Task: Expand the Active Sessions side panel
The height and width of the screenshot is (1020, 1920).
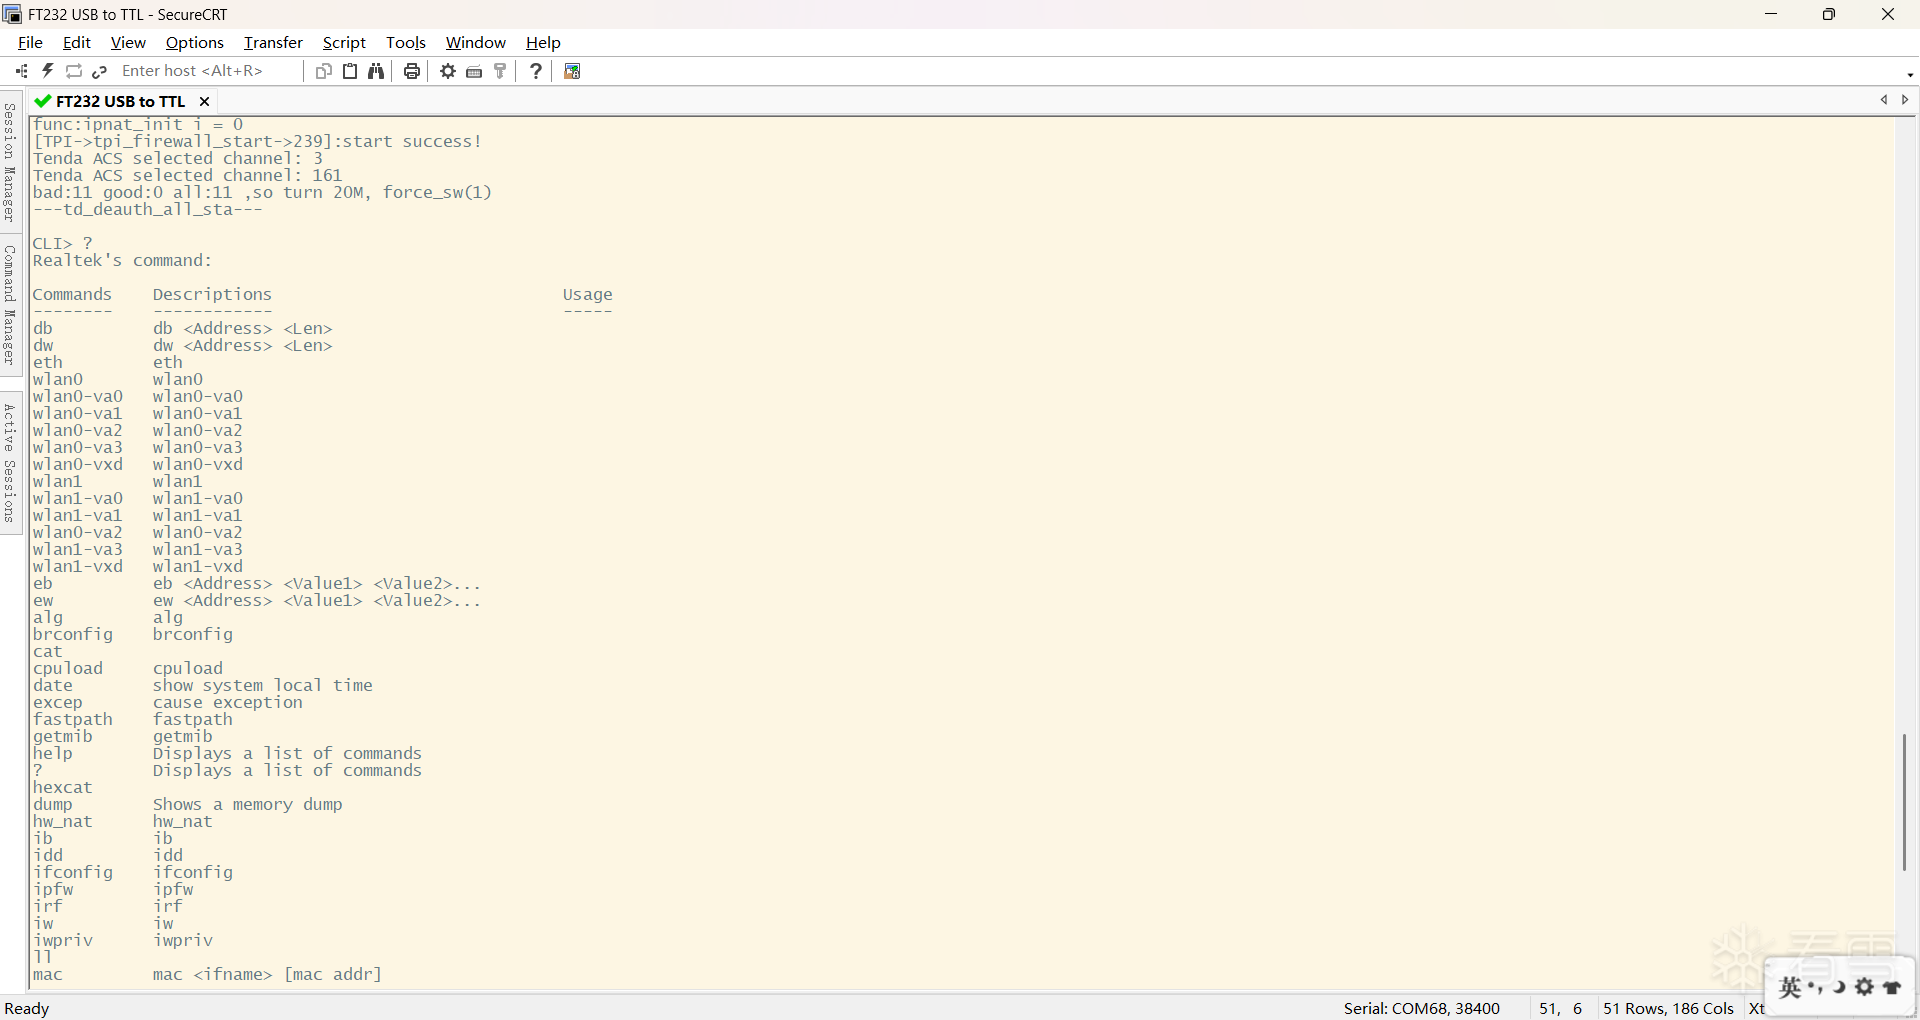Action: click(x=10, y=462)
